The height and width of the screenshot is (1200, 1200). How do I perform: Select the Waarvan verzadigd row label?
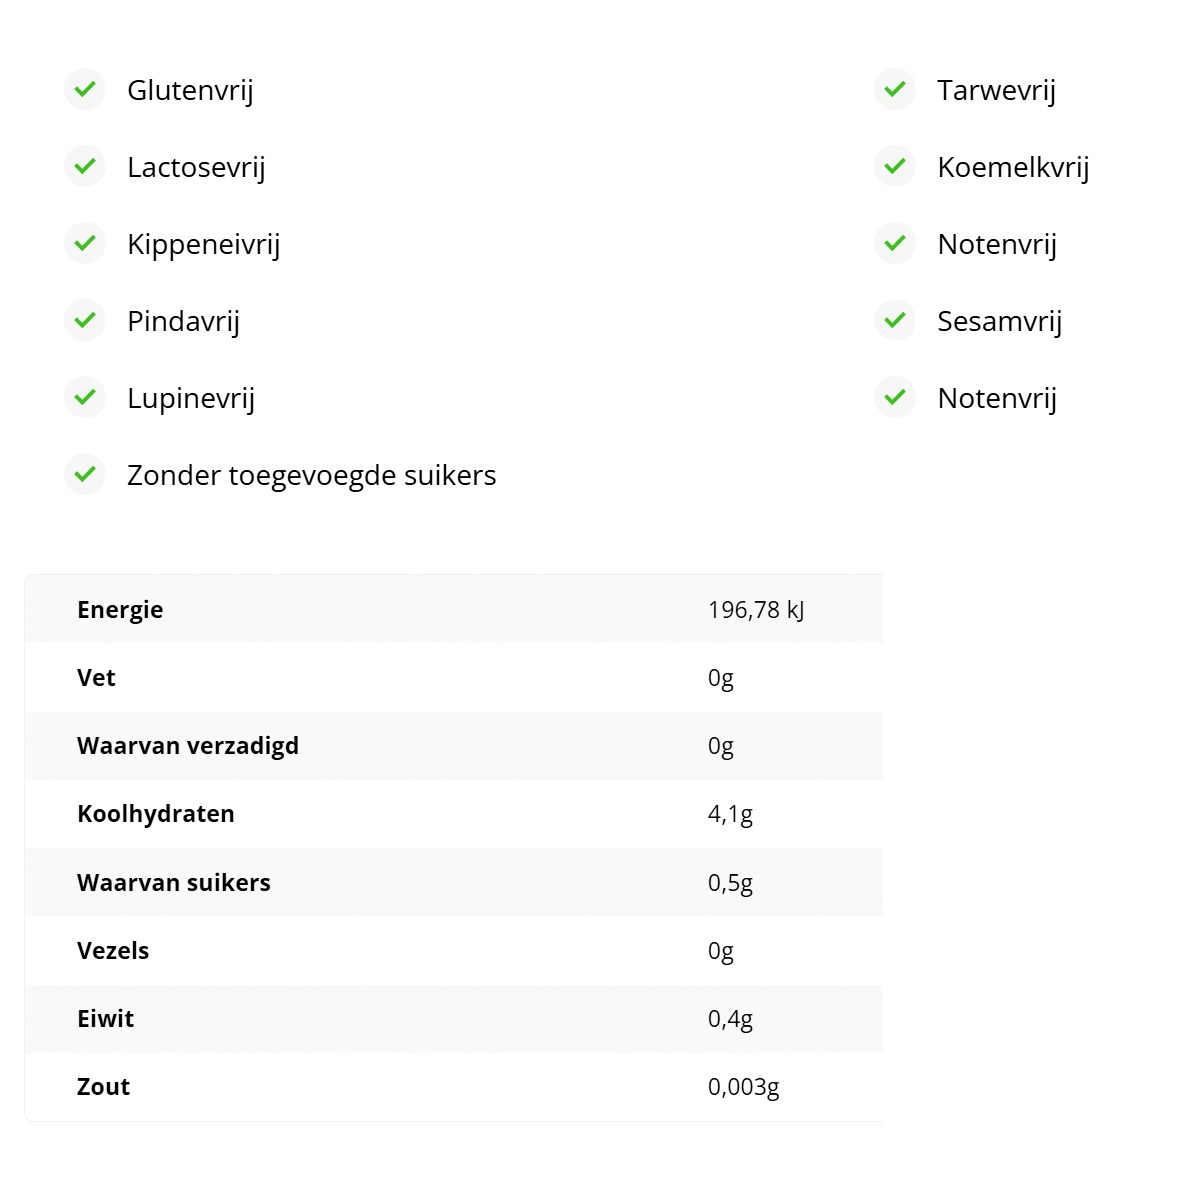[188, 746]
